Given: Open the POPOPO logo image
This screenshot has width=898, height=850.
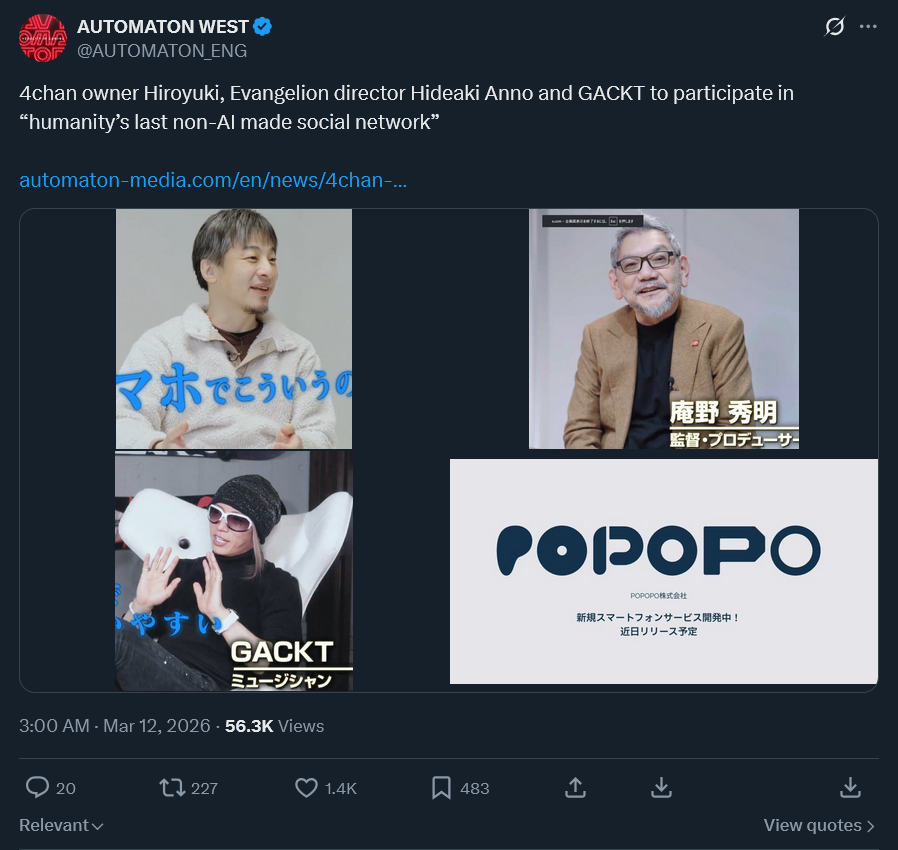Looking at the screenshot, I should [664, 571].
